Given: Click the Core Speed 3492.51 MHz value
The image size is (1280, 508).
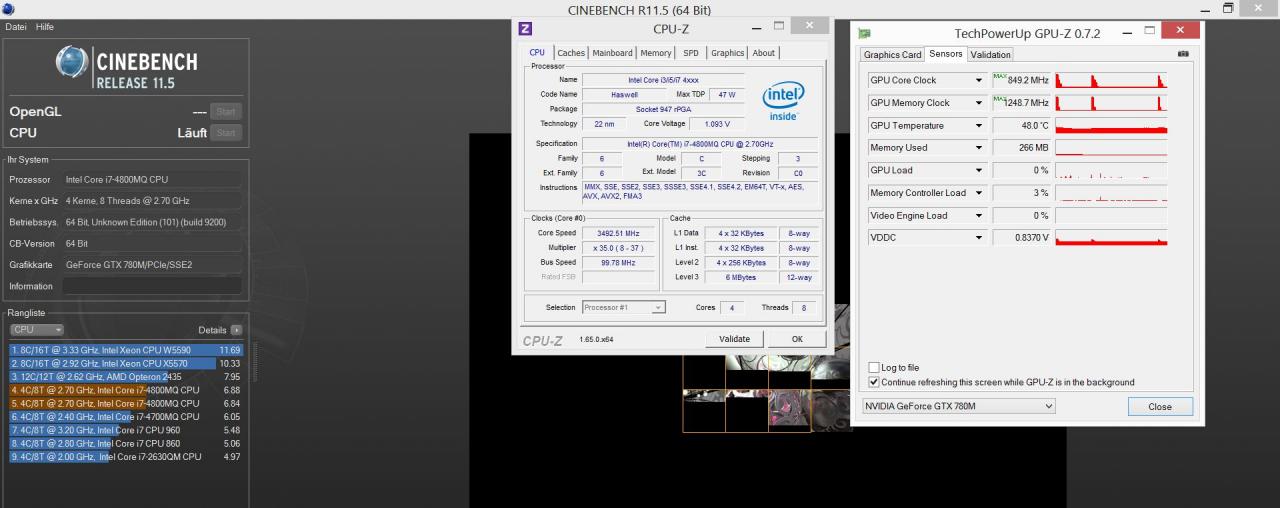Looking at the screenshot, I should [x=618, y=233].
